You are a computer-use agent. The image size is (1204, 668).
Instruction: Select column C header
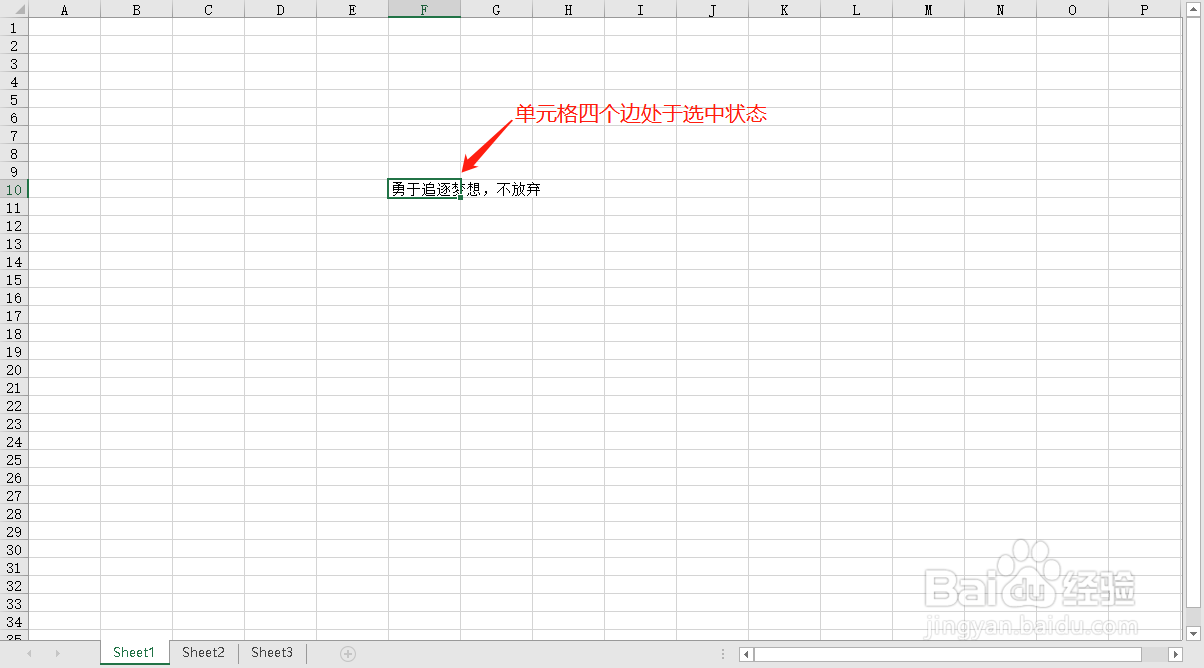(208, 9)
